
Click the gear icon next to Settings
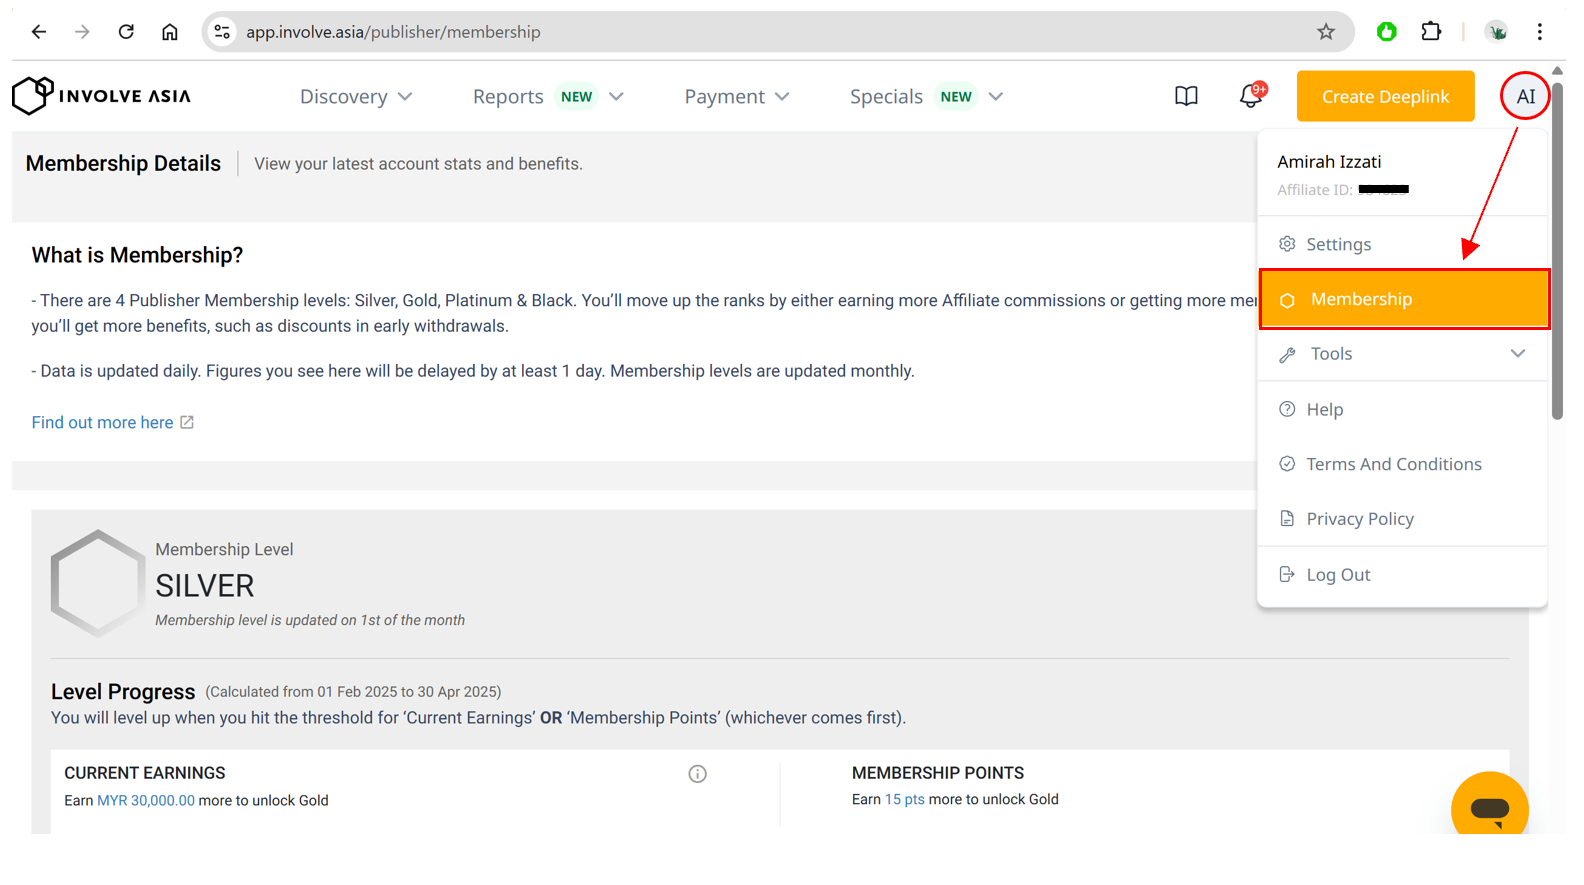[x=1287, y=244]
